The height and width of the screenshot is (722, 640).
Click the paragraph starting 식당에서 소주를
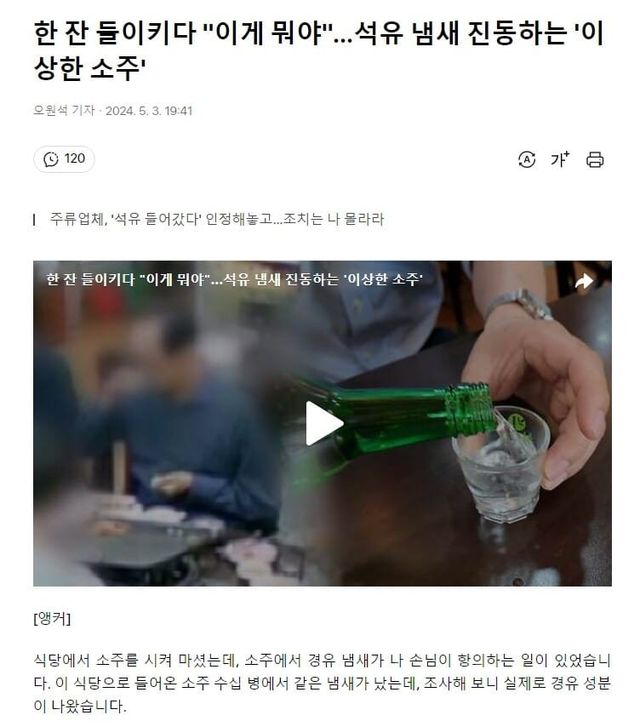322,683
